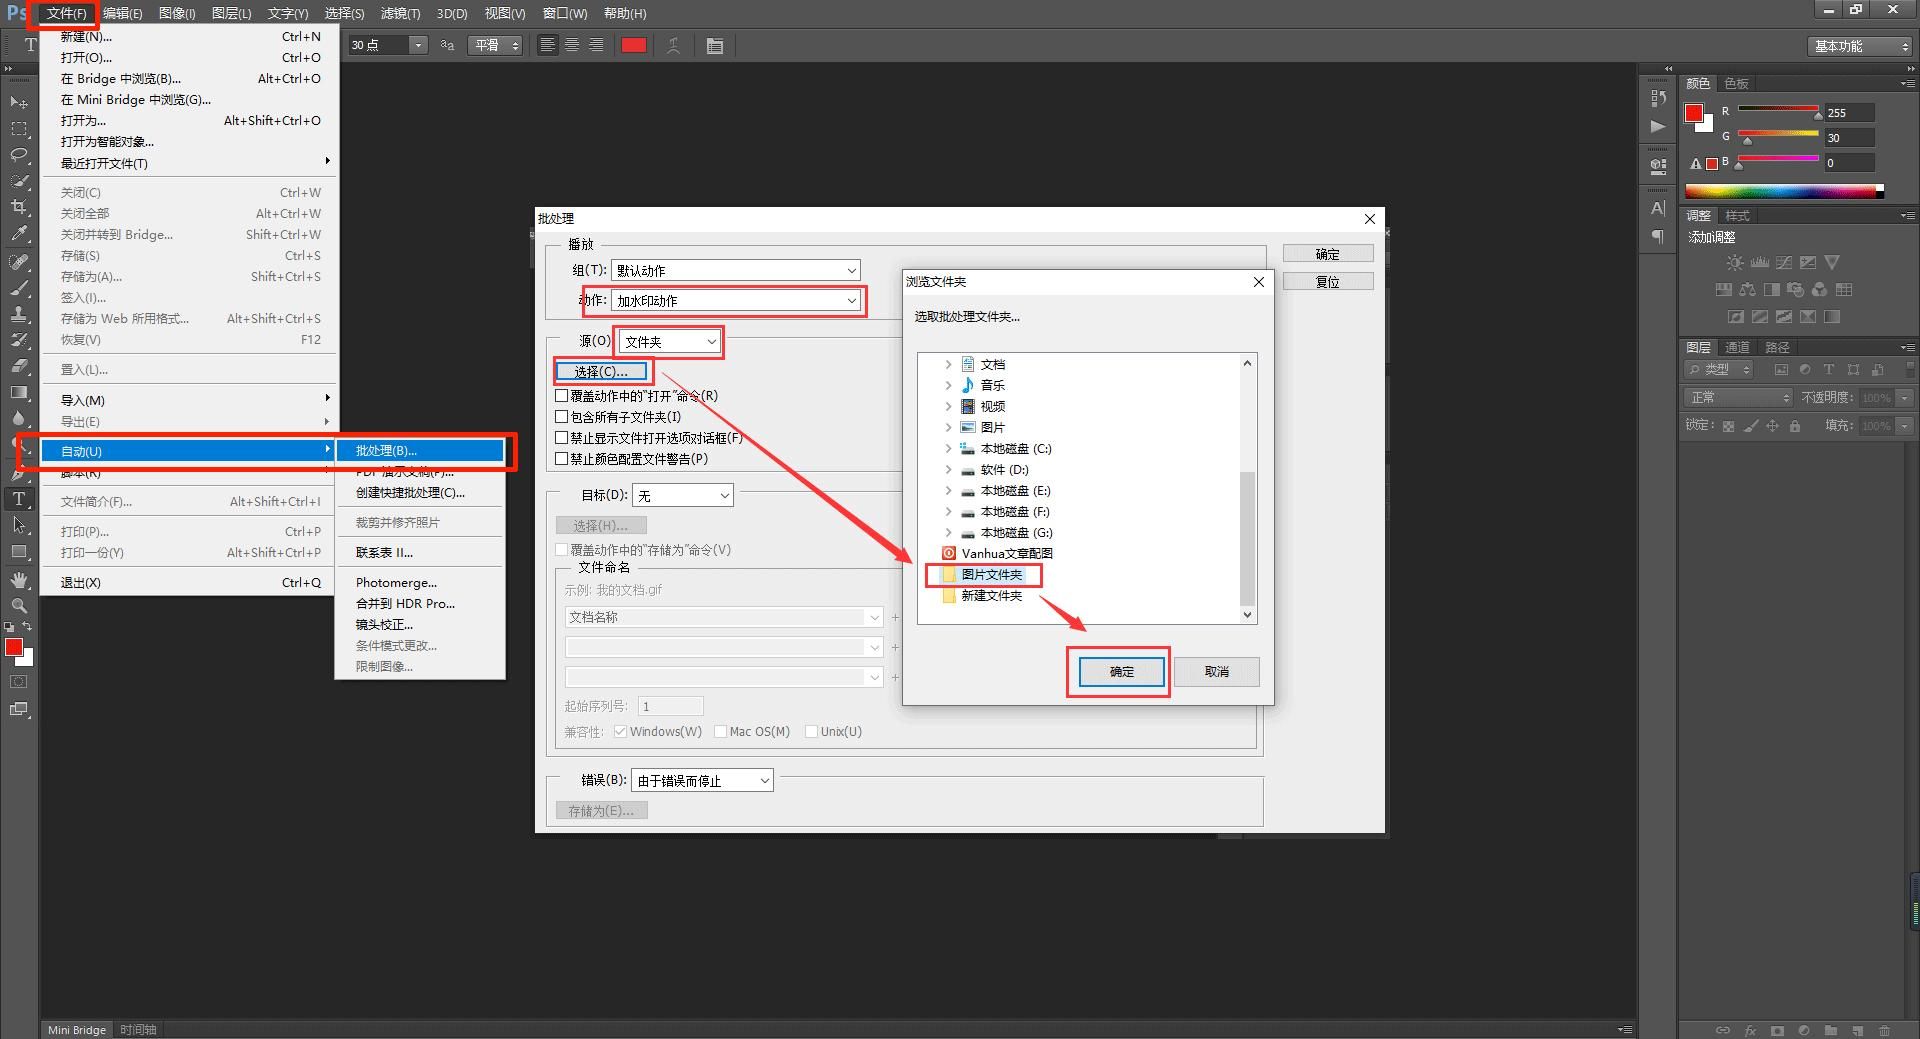The height and width of the screenshot is (1039, 1920).
Task: Select the Eraser tool
Action: (19, 366)
